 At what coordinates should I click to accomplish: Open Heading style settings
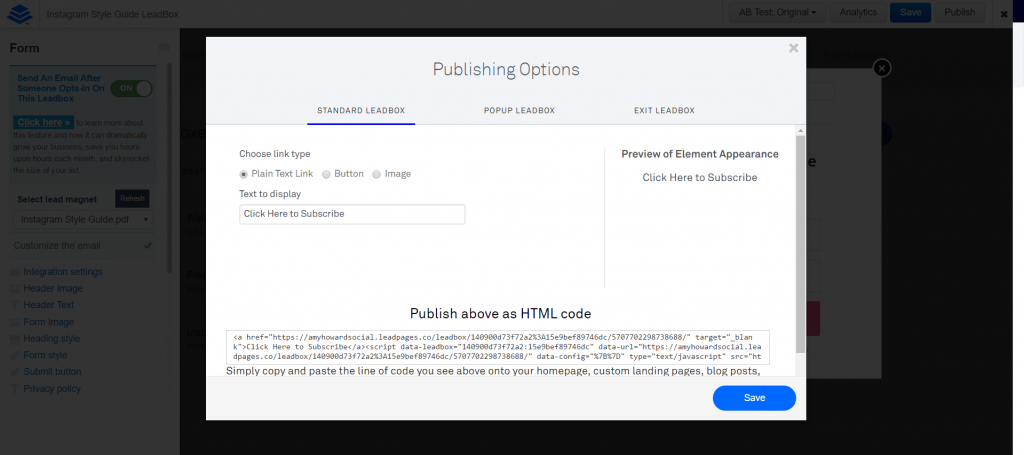click(52, 339)
